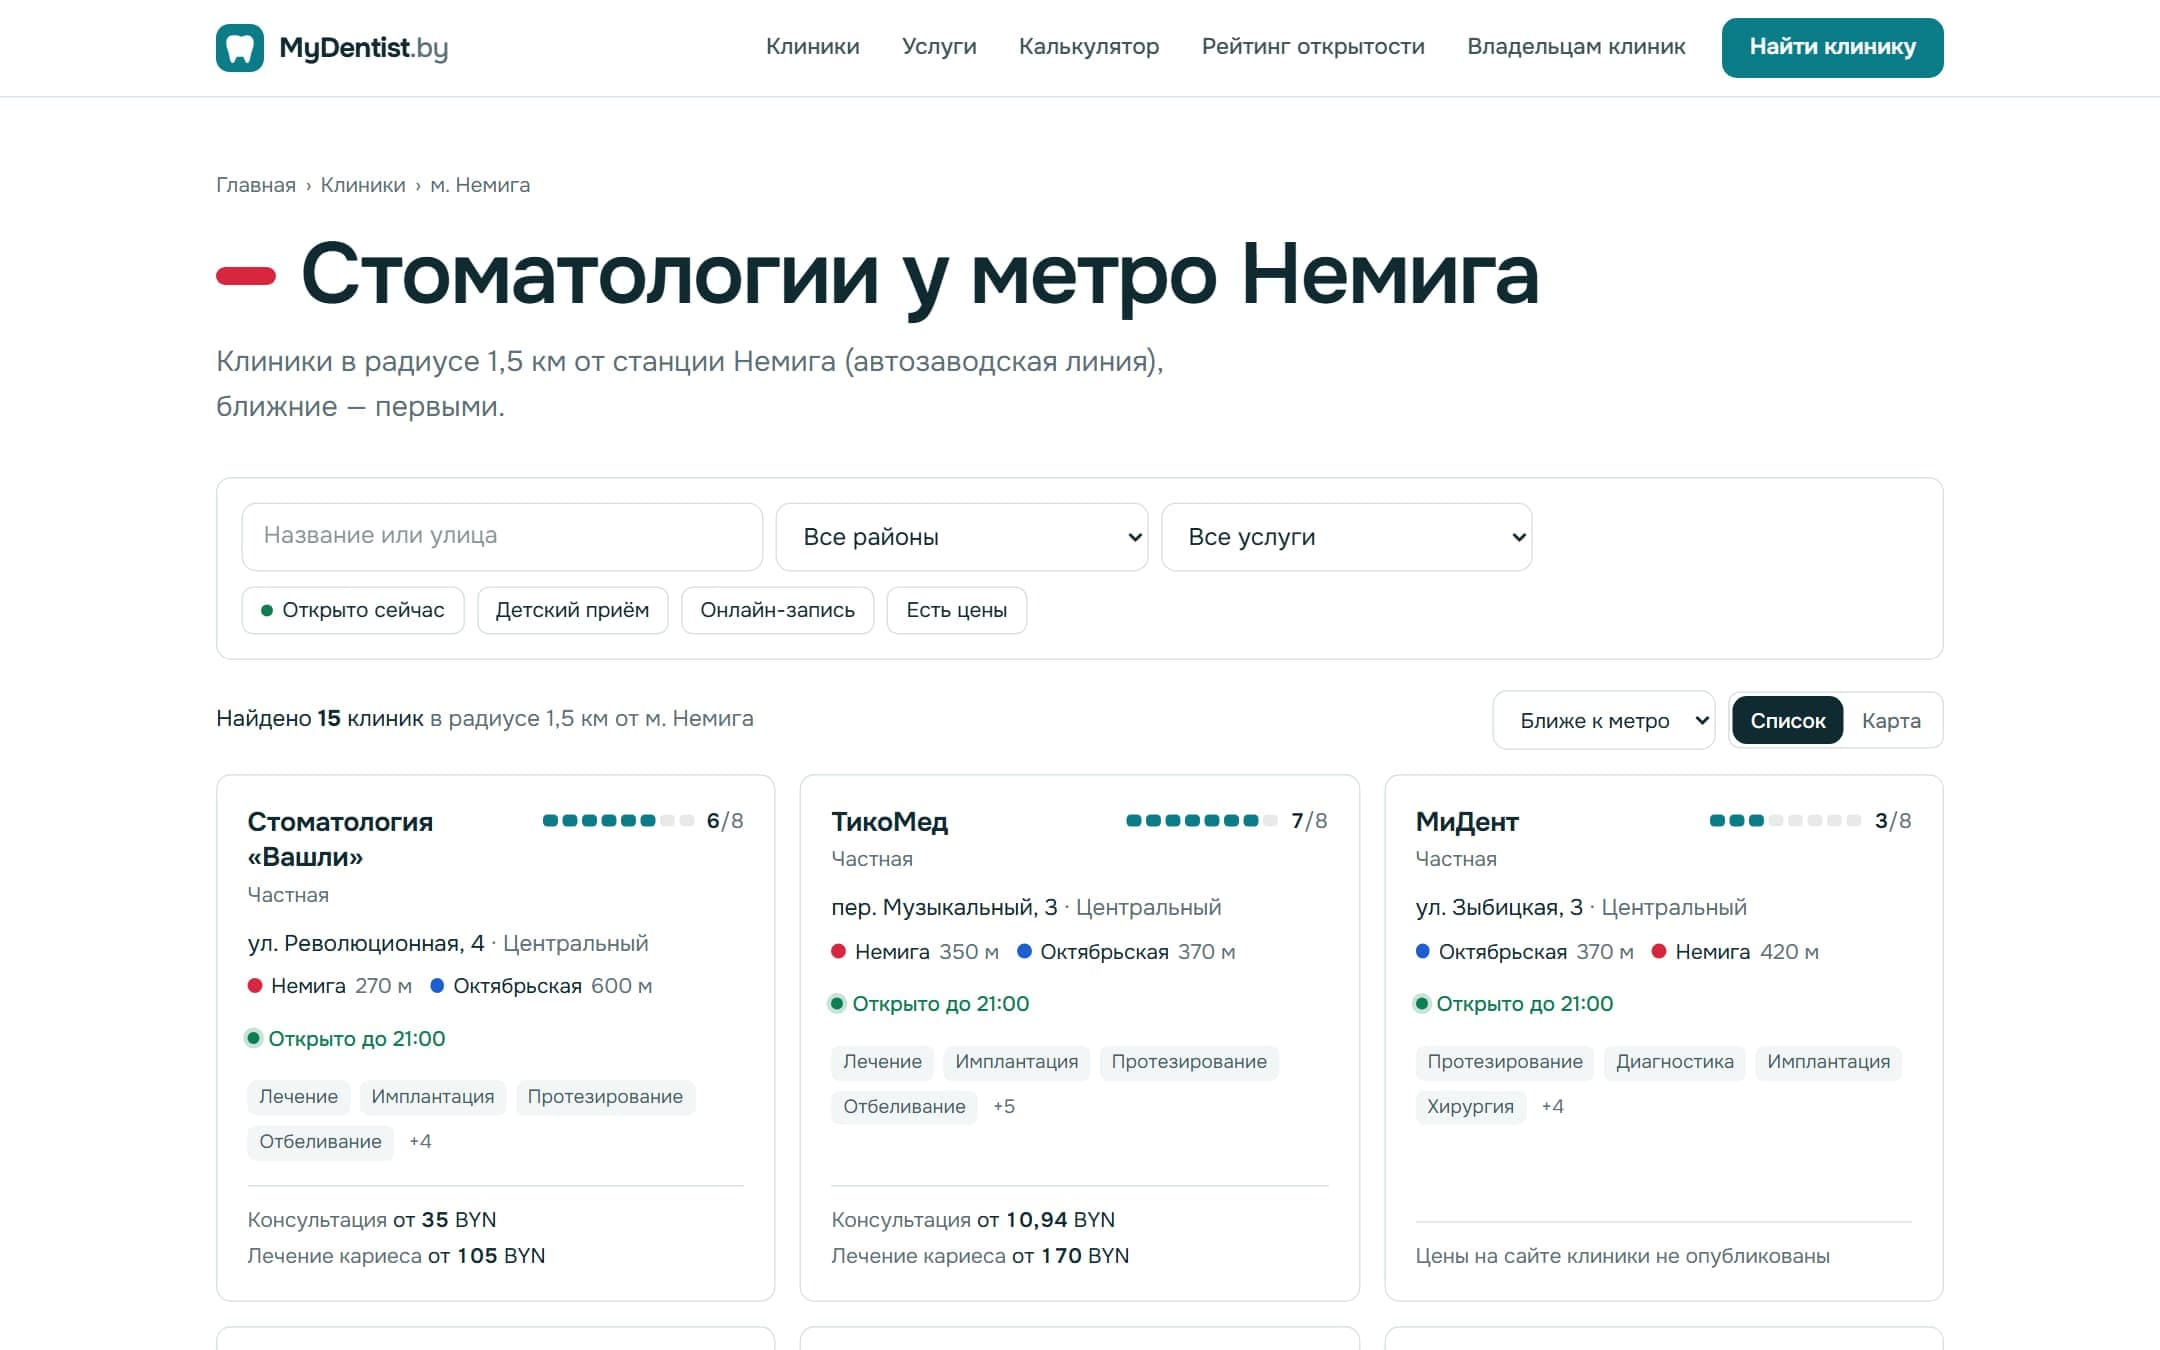Click the 3/8 openness rating dots for МиДент
The height and width of the screenshot is (1350, 2160).
coord(1785,821)
